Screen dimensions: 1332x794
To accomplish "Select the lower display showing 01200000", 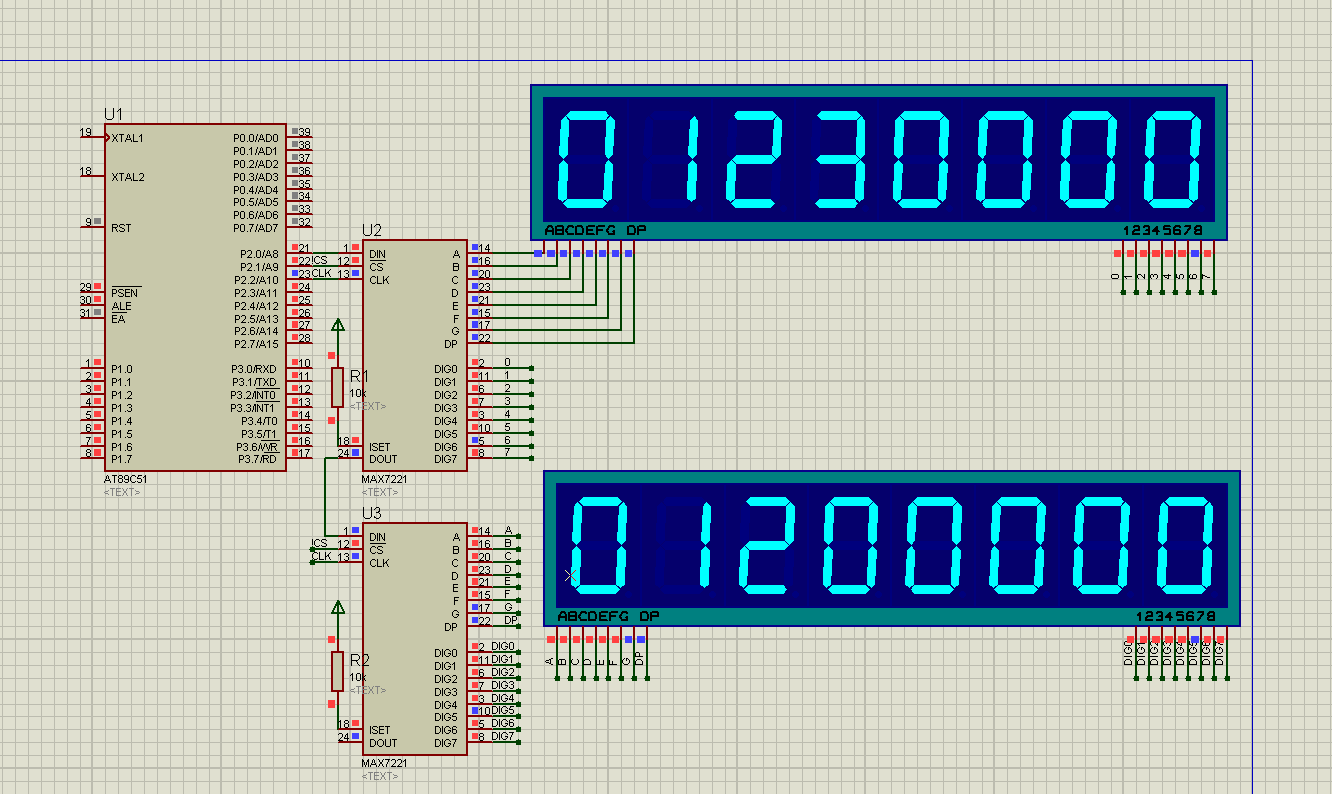I will click(x=892, y=549).
